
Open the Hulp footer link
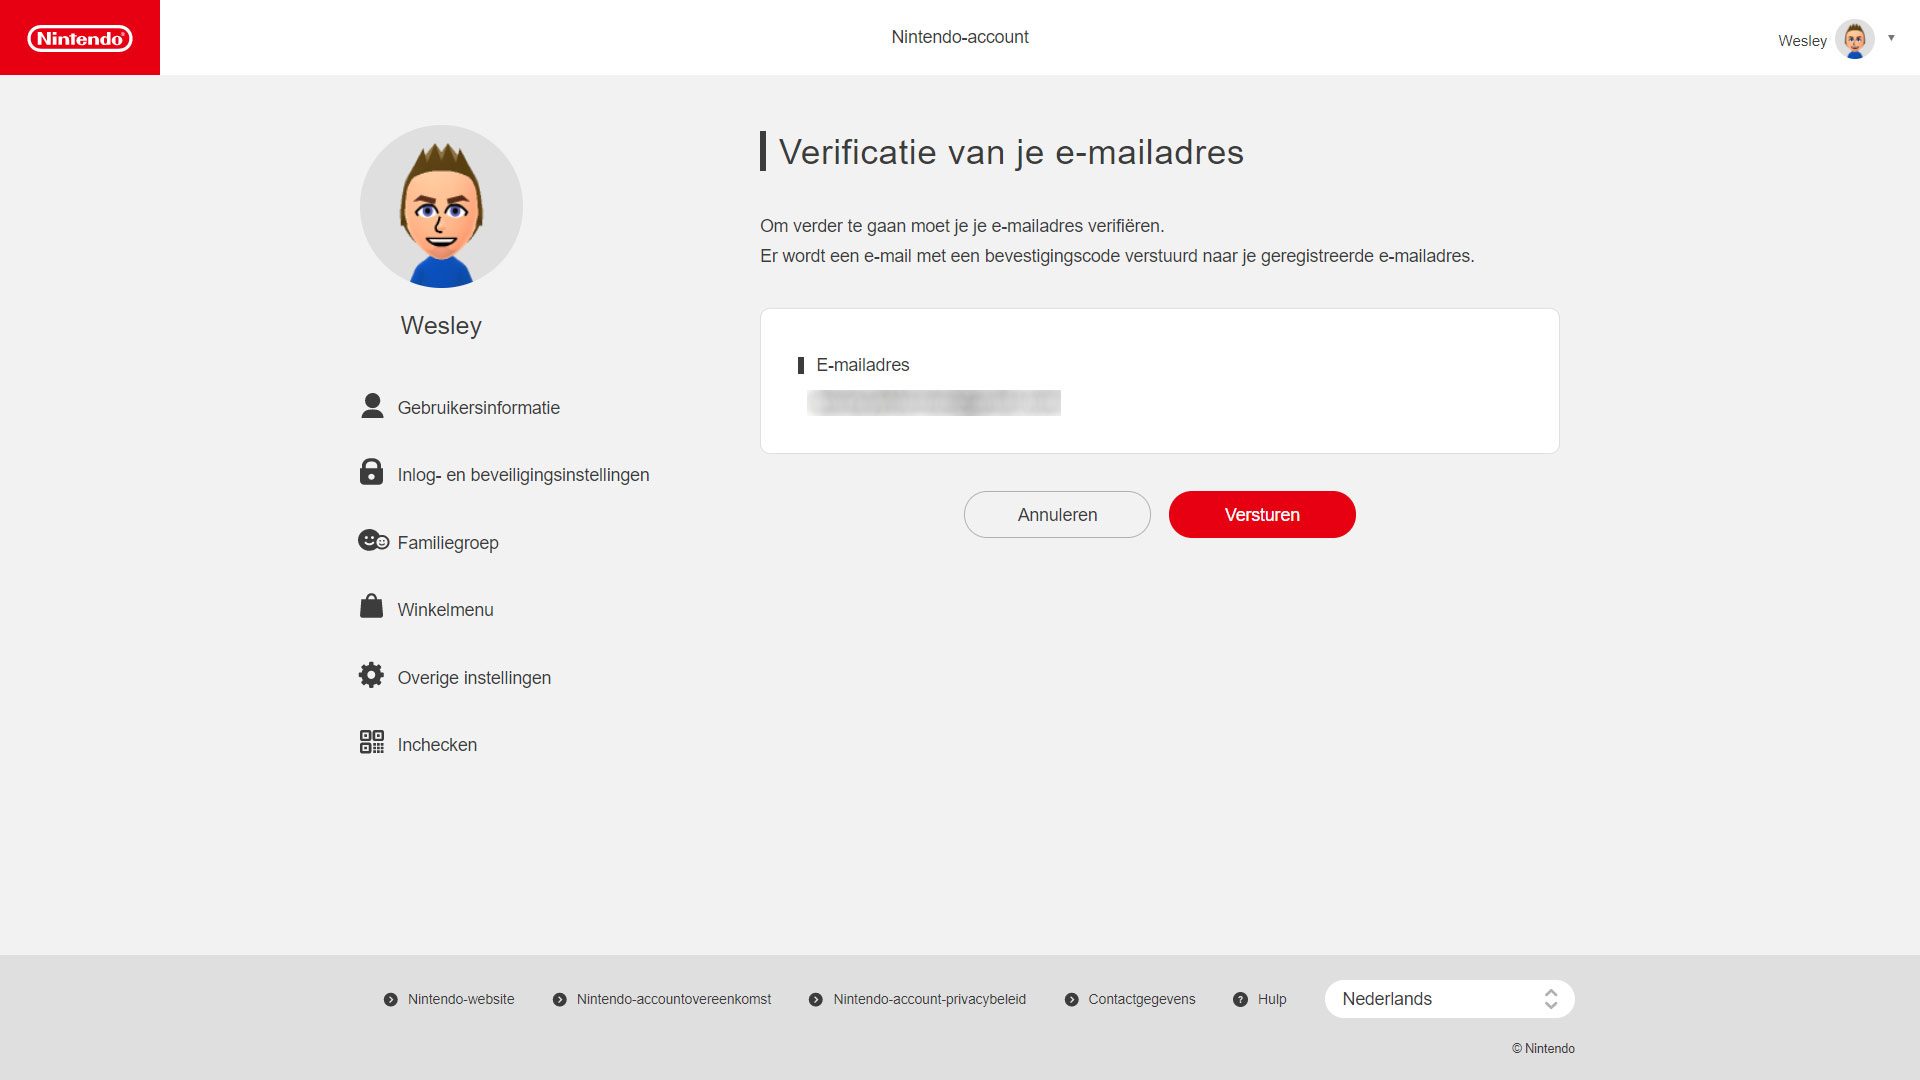pyautogui.click(x=1272, y=999)
